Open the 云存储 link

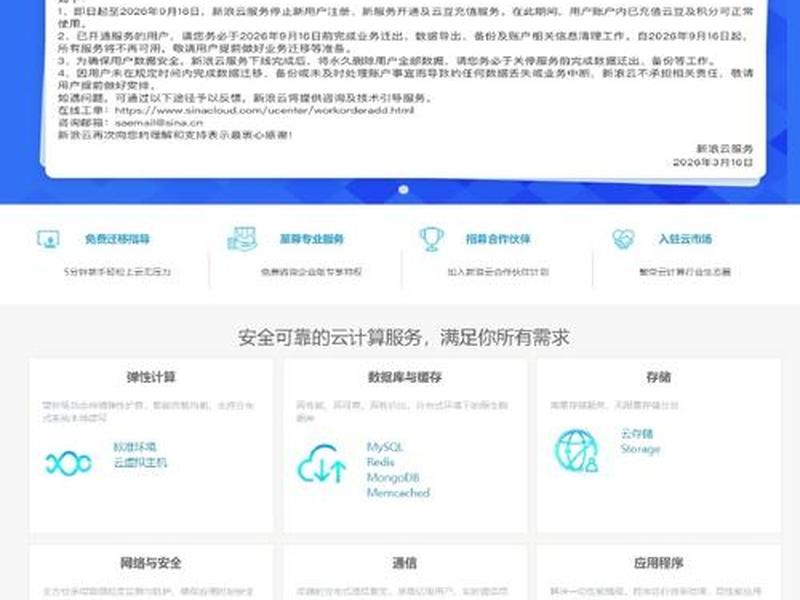coord(637,434)
